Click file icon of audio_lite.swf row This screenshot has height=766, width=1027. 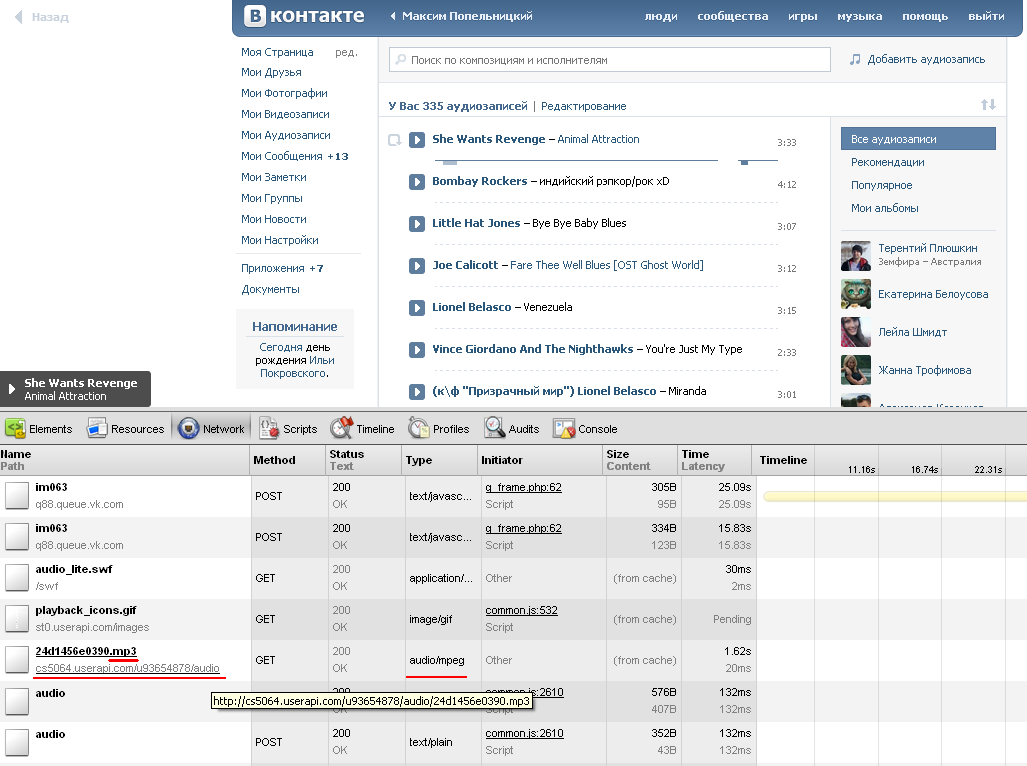click(17, 577)
